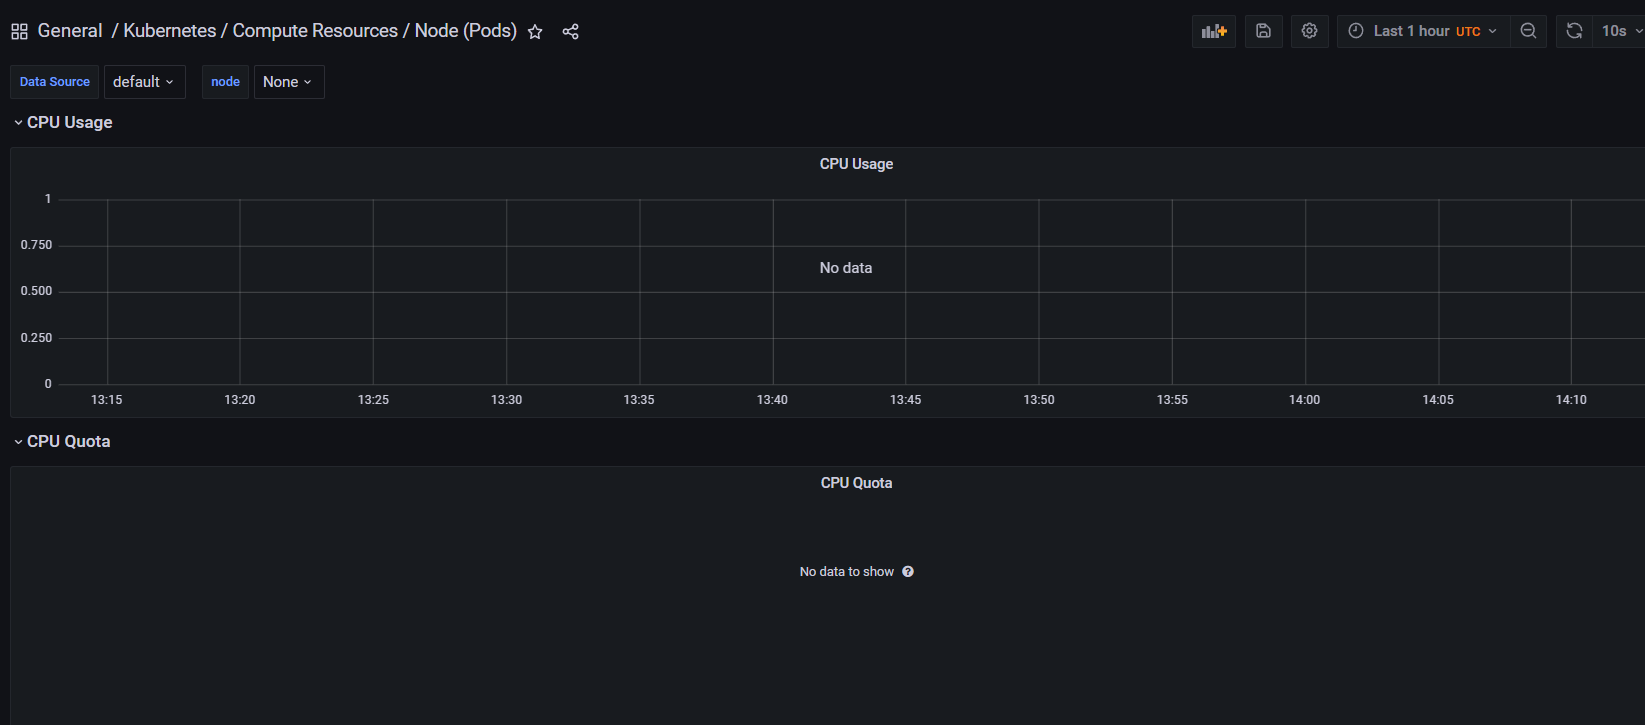This screenshot has width=1645, height=725.
Task: Star this dashboard as favorite
Action: coord(535,32)
